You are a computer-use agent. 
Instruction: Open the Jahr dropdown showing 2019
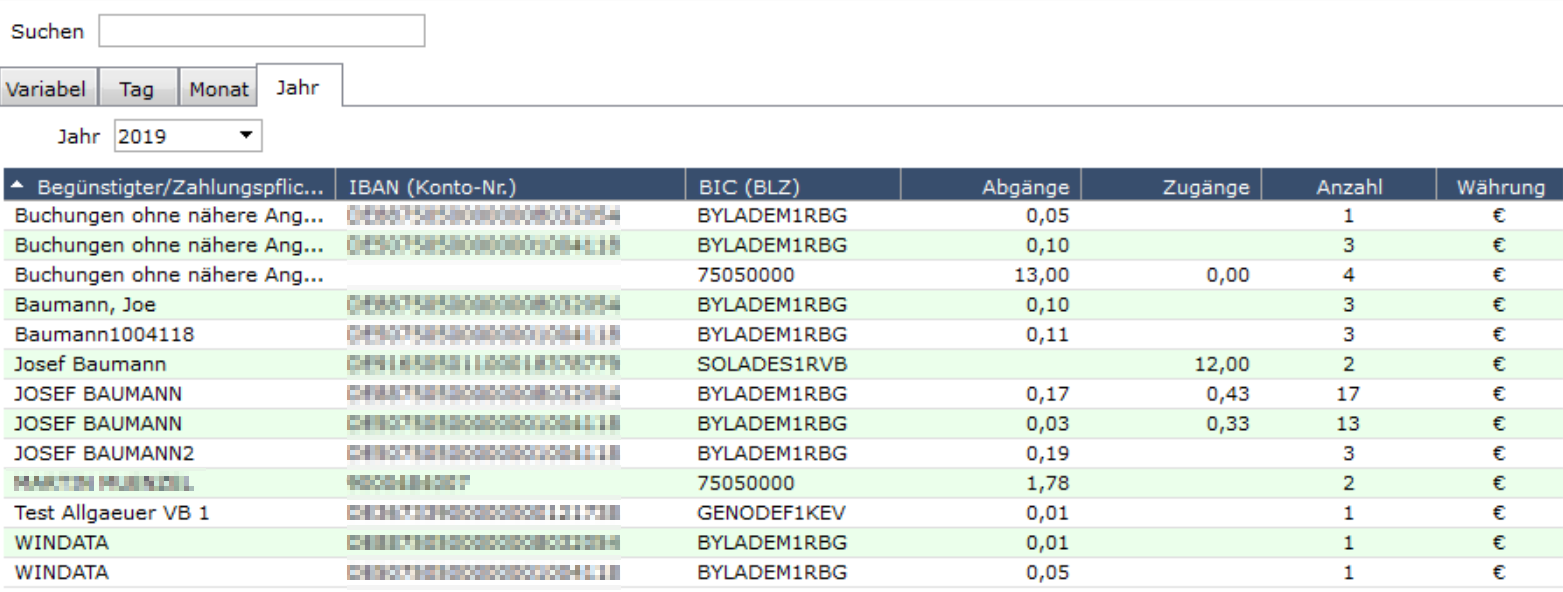point(188,137)
